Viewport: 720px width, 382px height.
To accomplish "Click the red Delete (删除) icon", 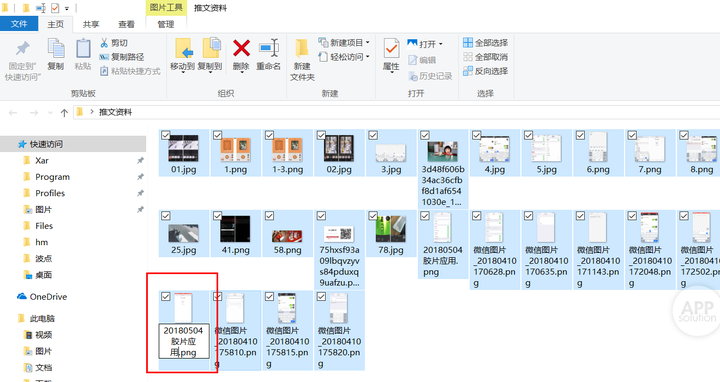I will click(x=241, y=48).
